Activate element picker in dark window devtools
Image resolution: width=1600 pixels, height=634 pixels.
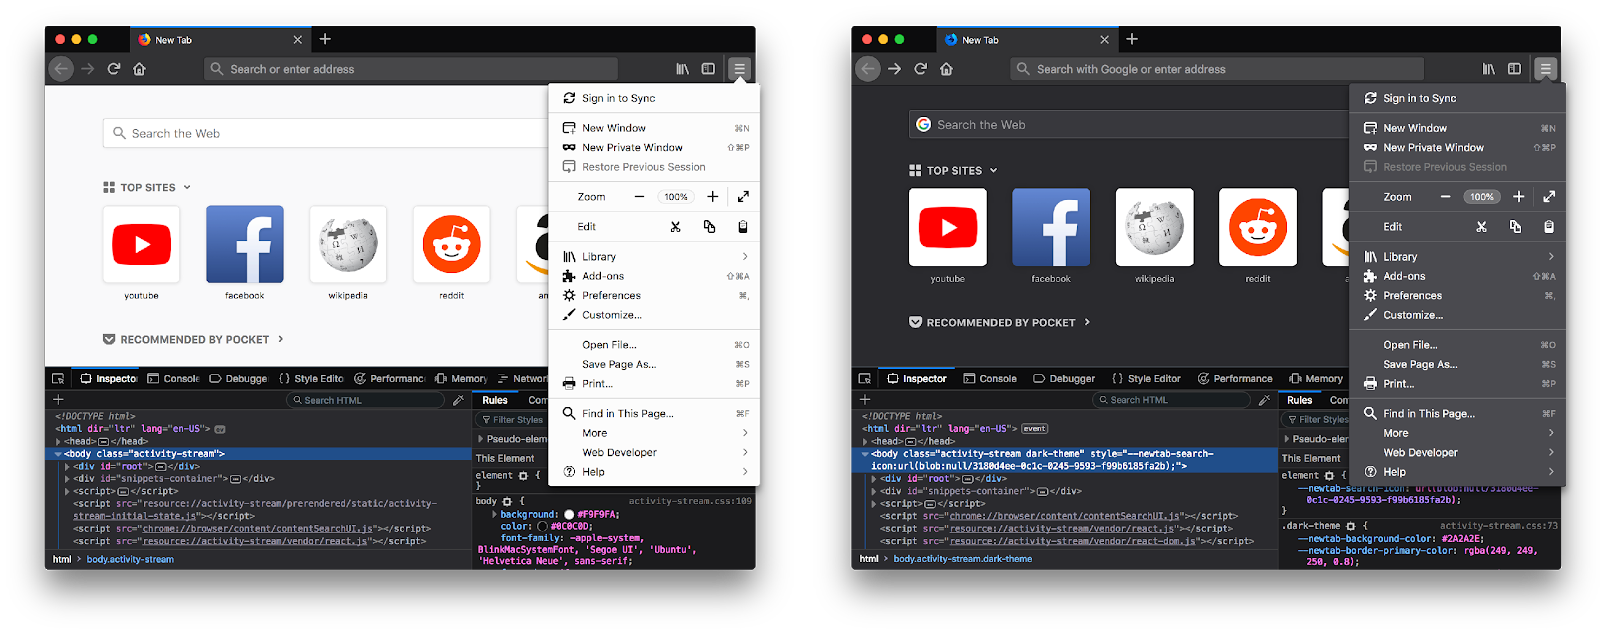(864, 379)
